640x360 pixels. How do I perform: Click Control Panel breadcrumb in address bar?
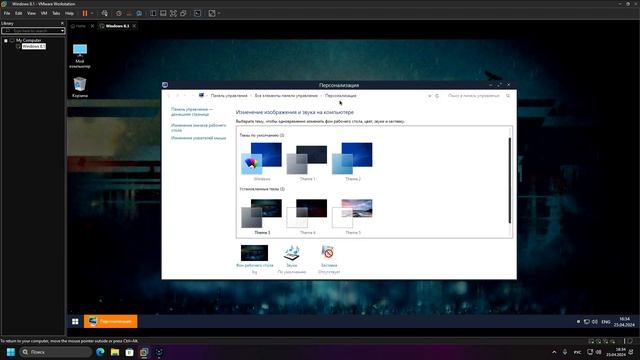pos(229,96)
